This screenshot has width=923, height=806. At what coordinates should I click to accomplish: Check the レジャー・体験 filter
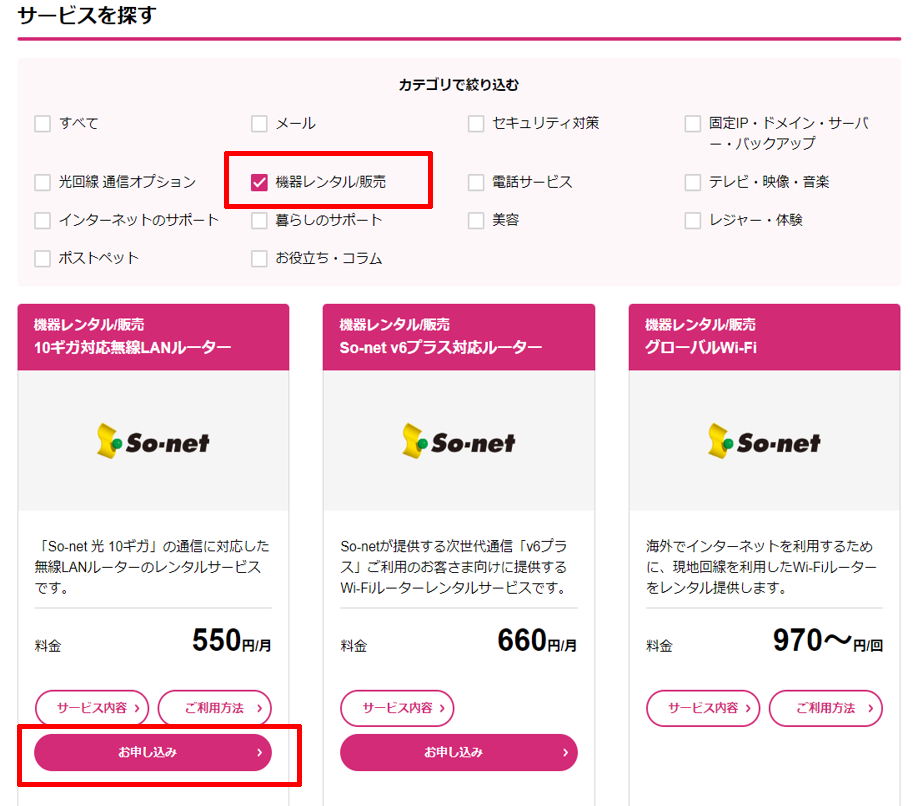[693, 220]
